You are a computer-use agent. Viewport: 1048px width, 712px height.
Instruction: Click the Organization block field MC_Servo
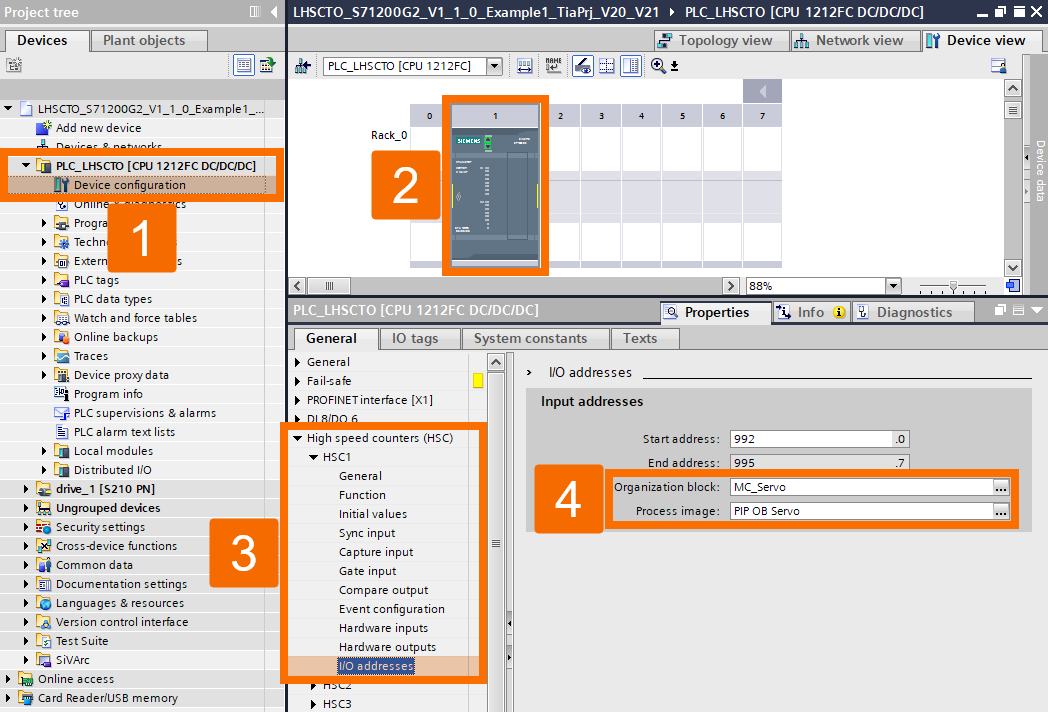[x=862, y=487]
